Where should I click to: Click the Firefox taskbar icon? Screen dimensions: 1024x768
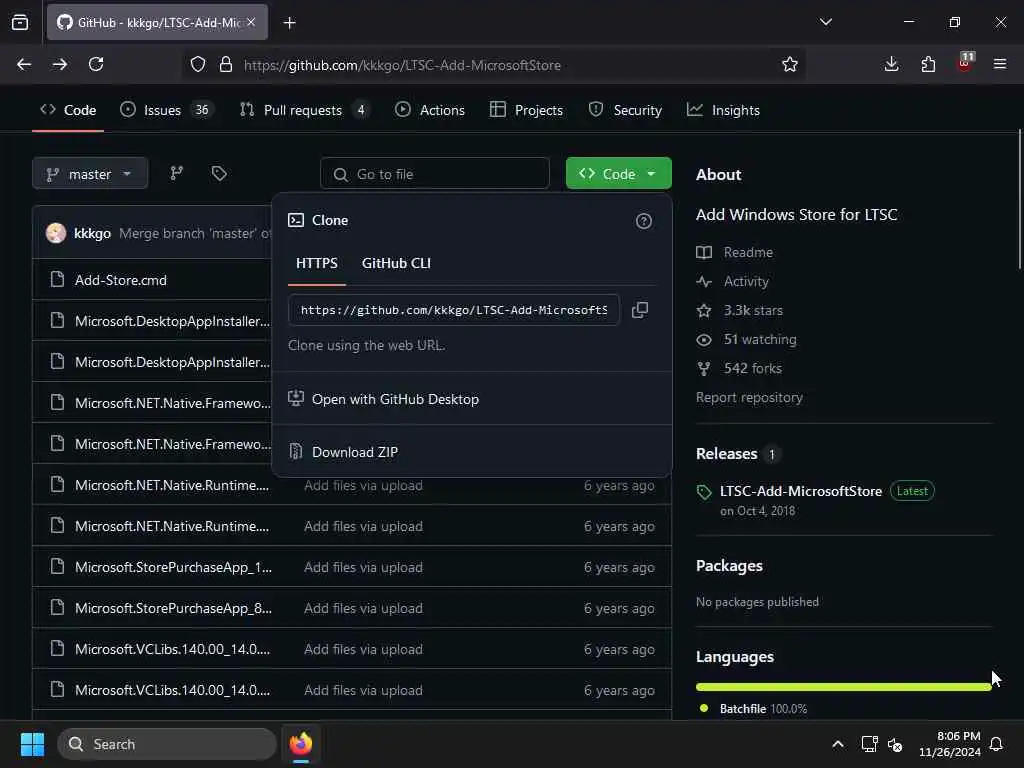coord(301,744)
